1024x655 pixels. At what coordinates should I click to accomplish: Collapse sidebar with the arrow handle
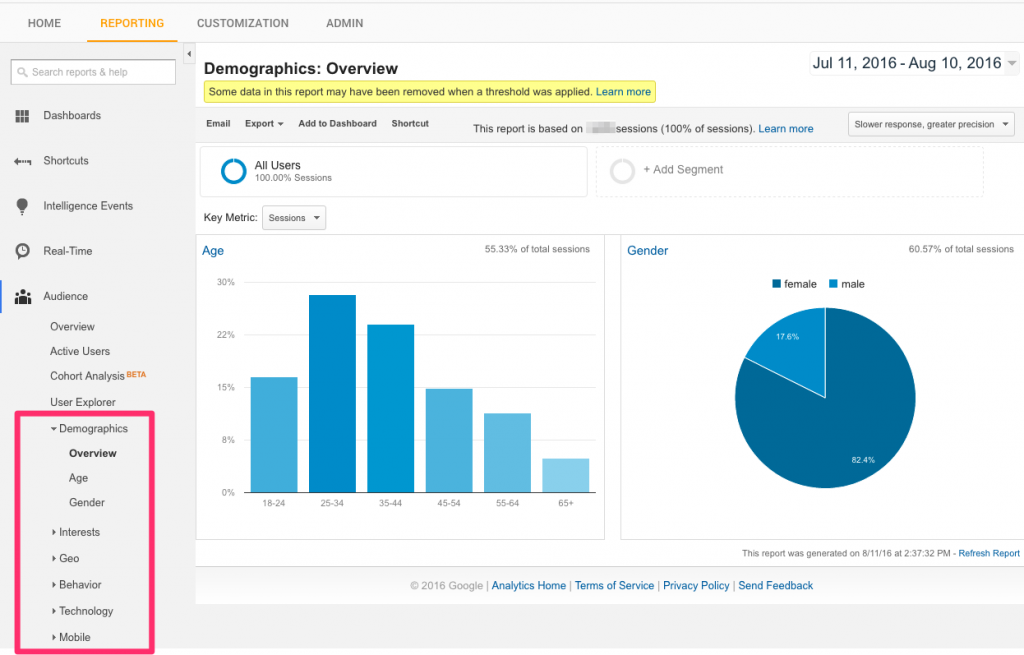click(189, 54)
